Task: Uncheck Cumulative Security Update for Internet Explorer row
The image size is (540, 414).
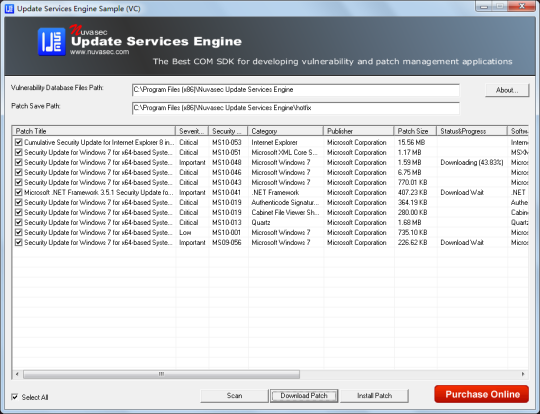Action: (x=19, y=142)
